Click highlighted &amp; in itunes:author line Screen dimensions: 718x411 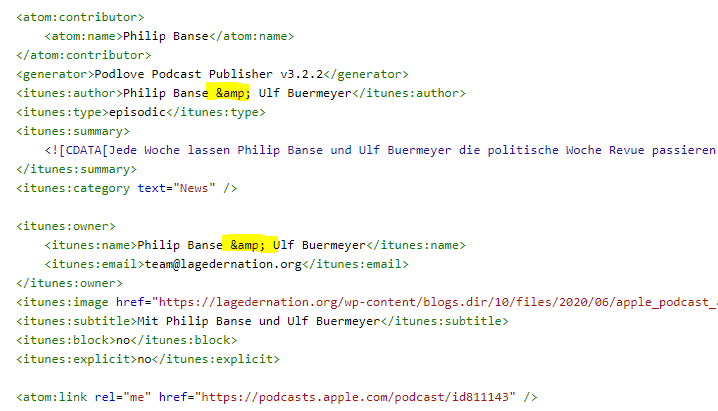233,93
